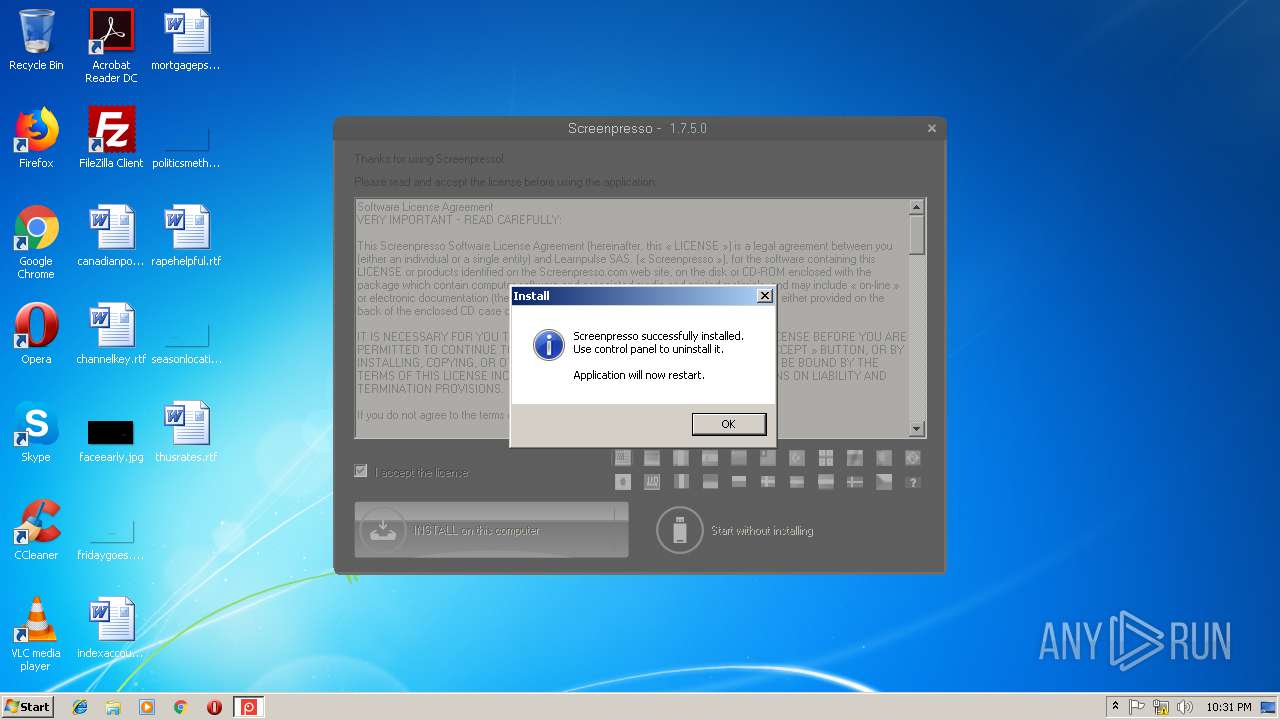Image resolution: width=1280 pixels, height=720 pixels.
Task: Open Action Center flag tray icon
Action: (1137, 707)
